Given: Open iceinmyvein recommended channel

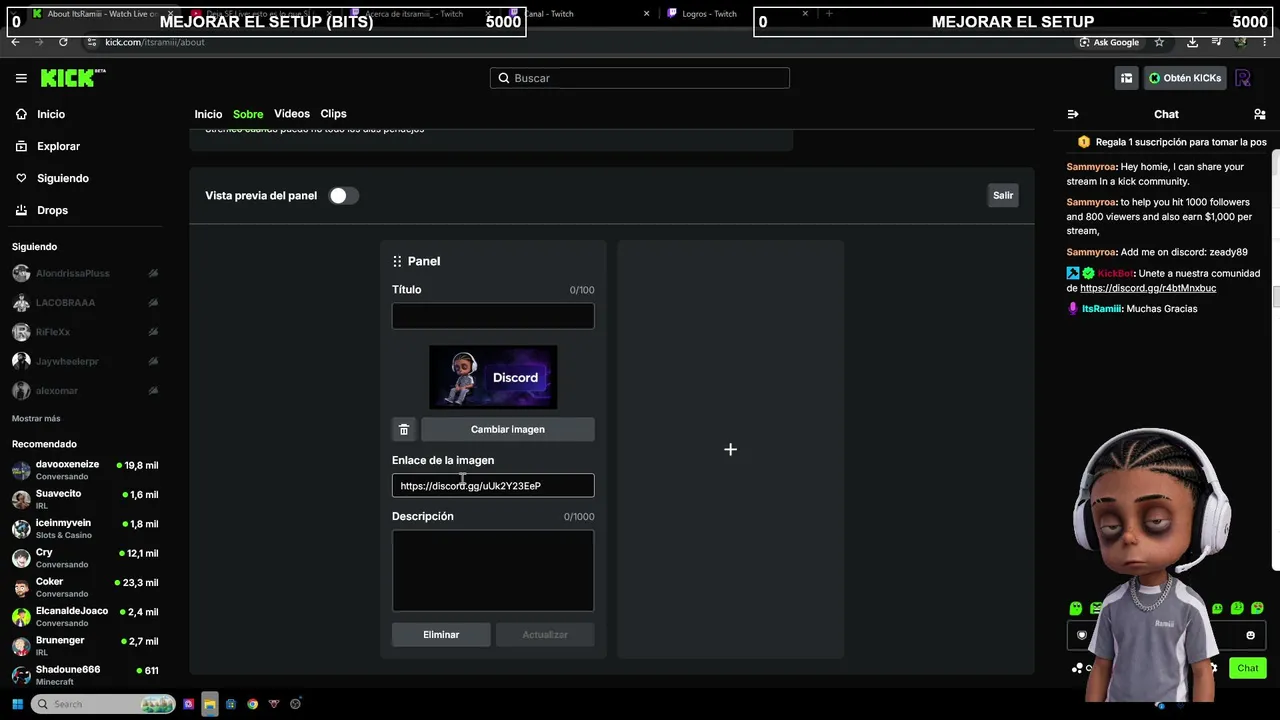Looking at the screenshot, I should click(x=86, y=528).
